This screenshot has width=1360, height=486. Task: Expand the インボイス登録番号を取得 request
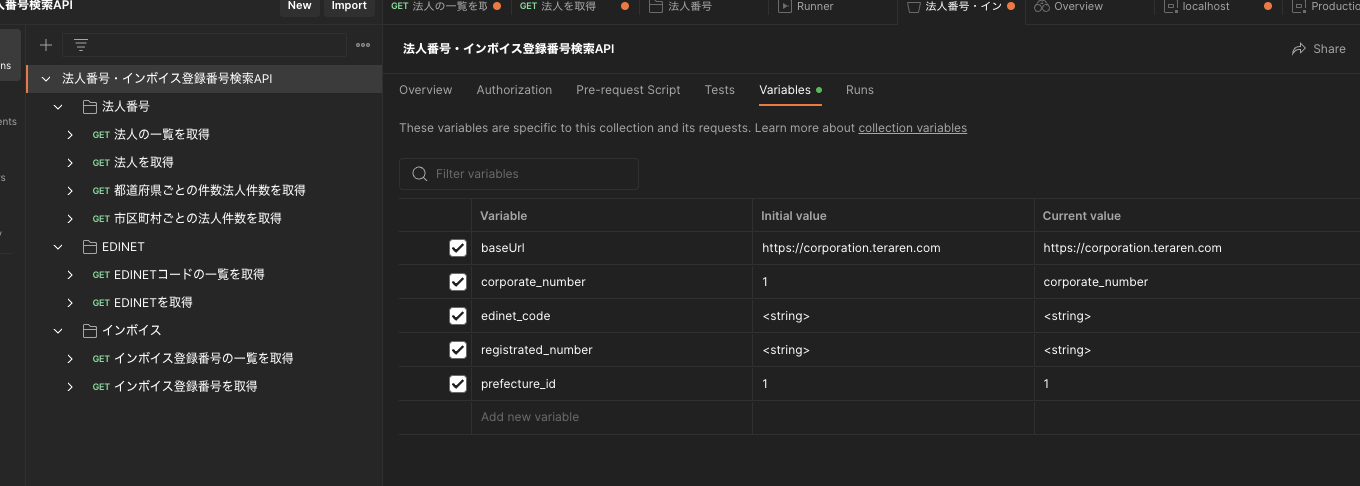[70, 386]
